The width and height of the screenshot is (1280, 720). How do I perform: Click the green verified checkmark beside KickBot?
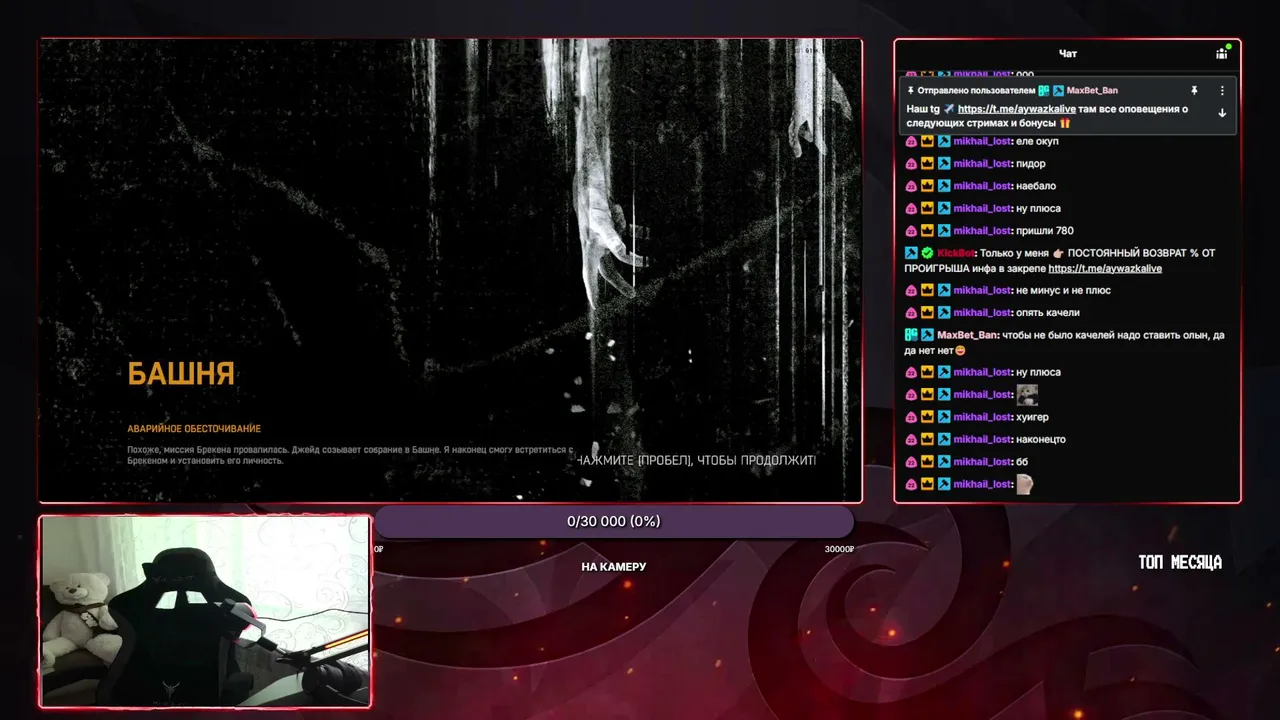(x=927, y=253)
